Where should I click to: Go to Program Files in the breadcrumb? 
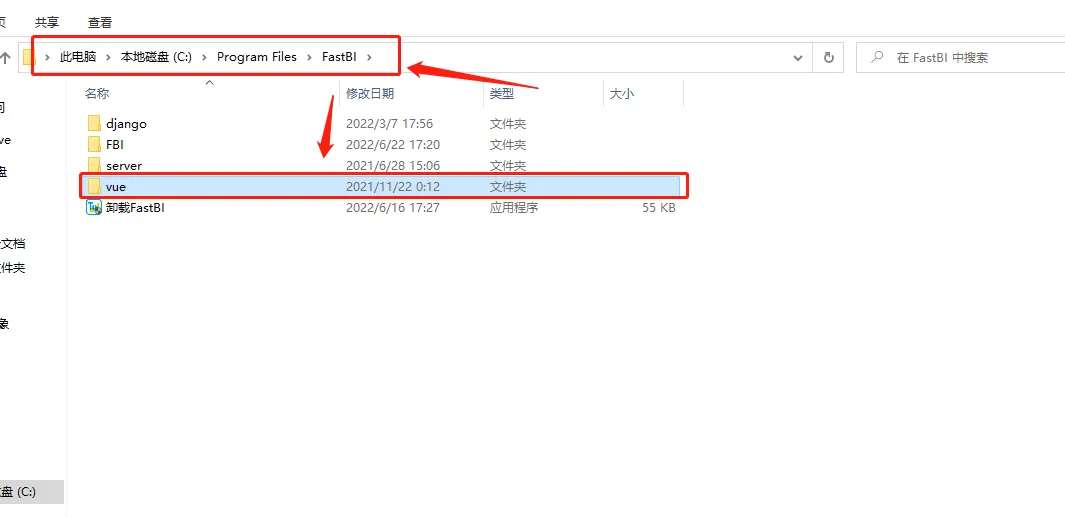(x=257, y=58)
